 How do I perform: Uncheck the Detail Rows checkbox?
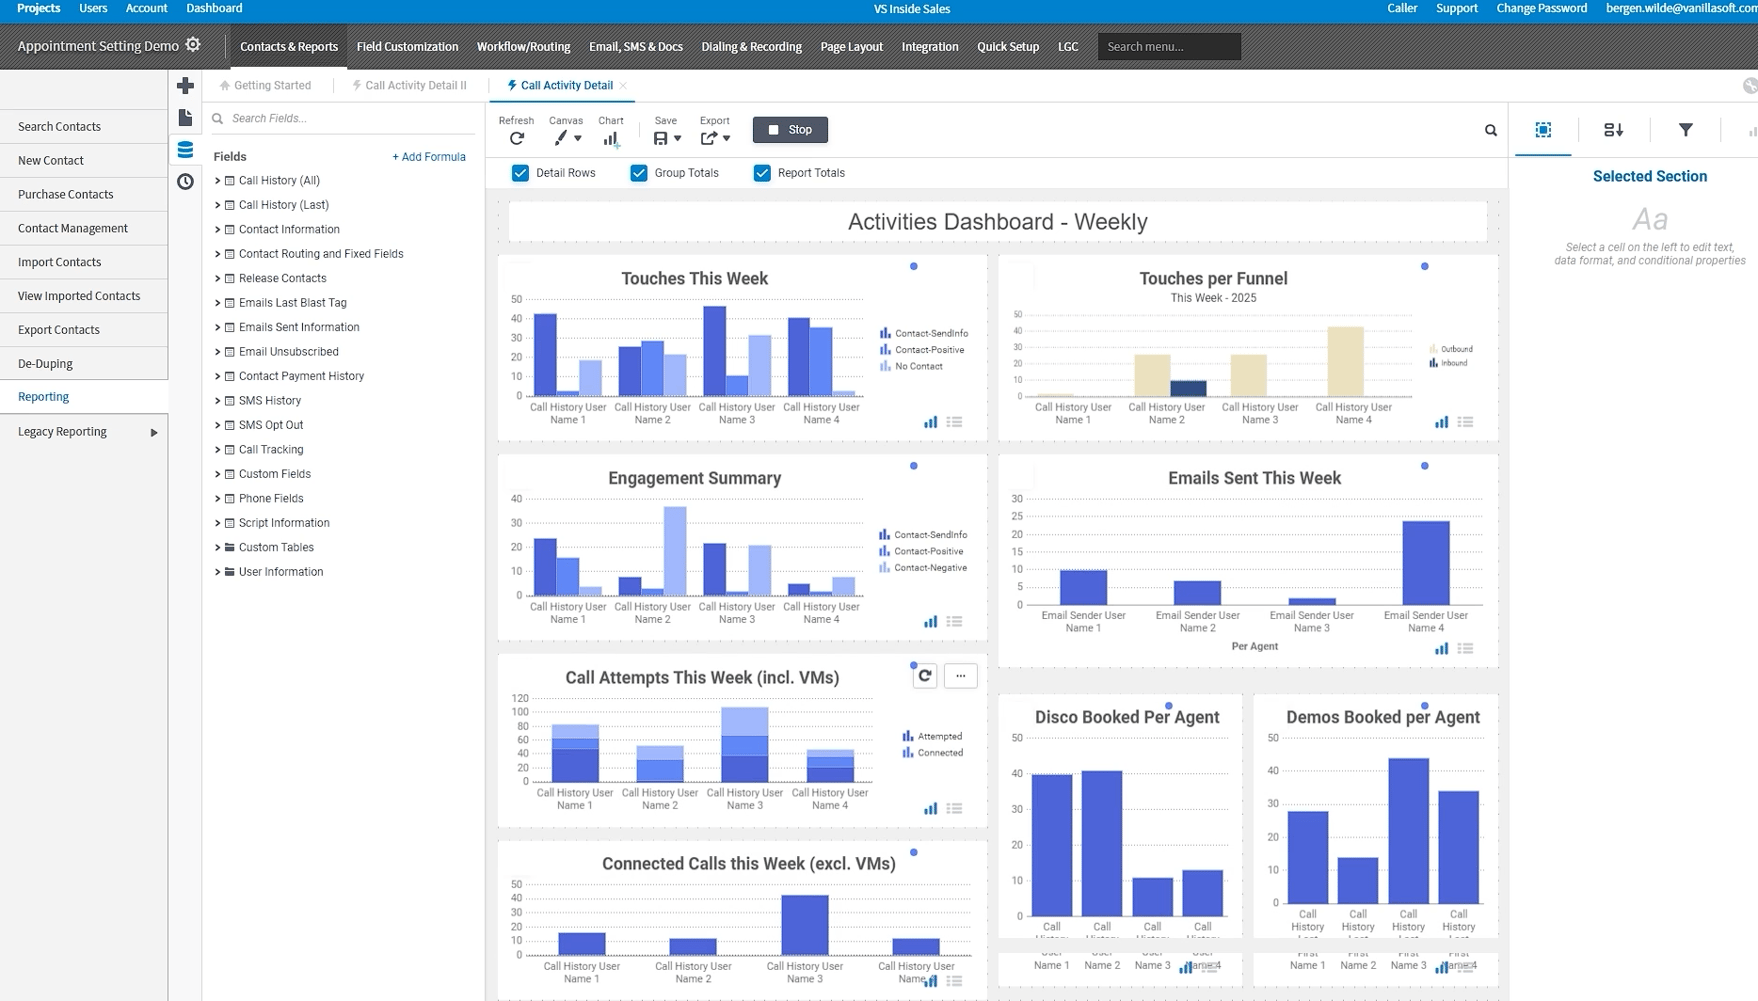pos(520,173)
